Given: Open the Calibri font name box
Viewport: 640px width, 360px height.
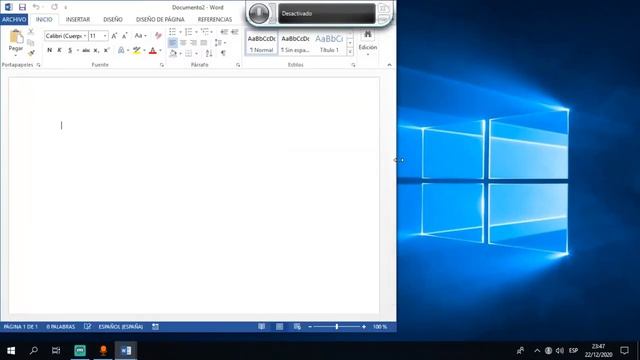Looking at the screenshot, I should 66,36.
